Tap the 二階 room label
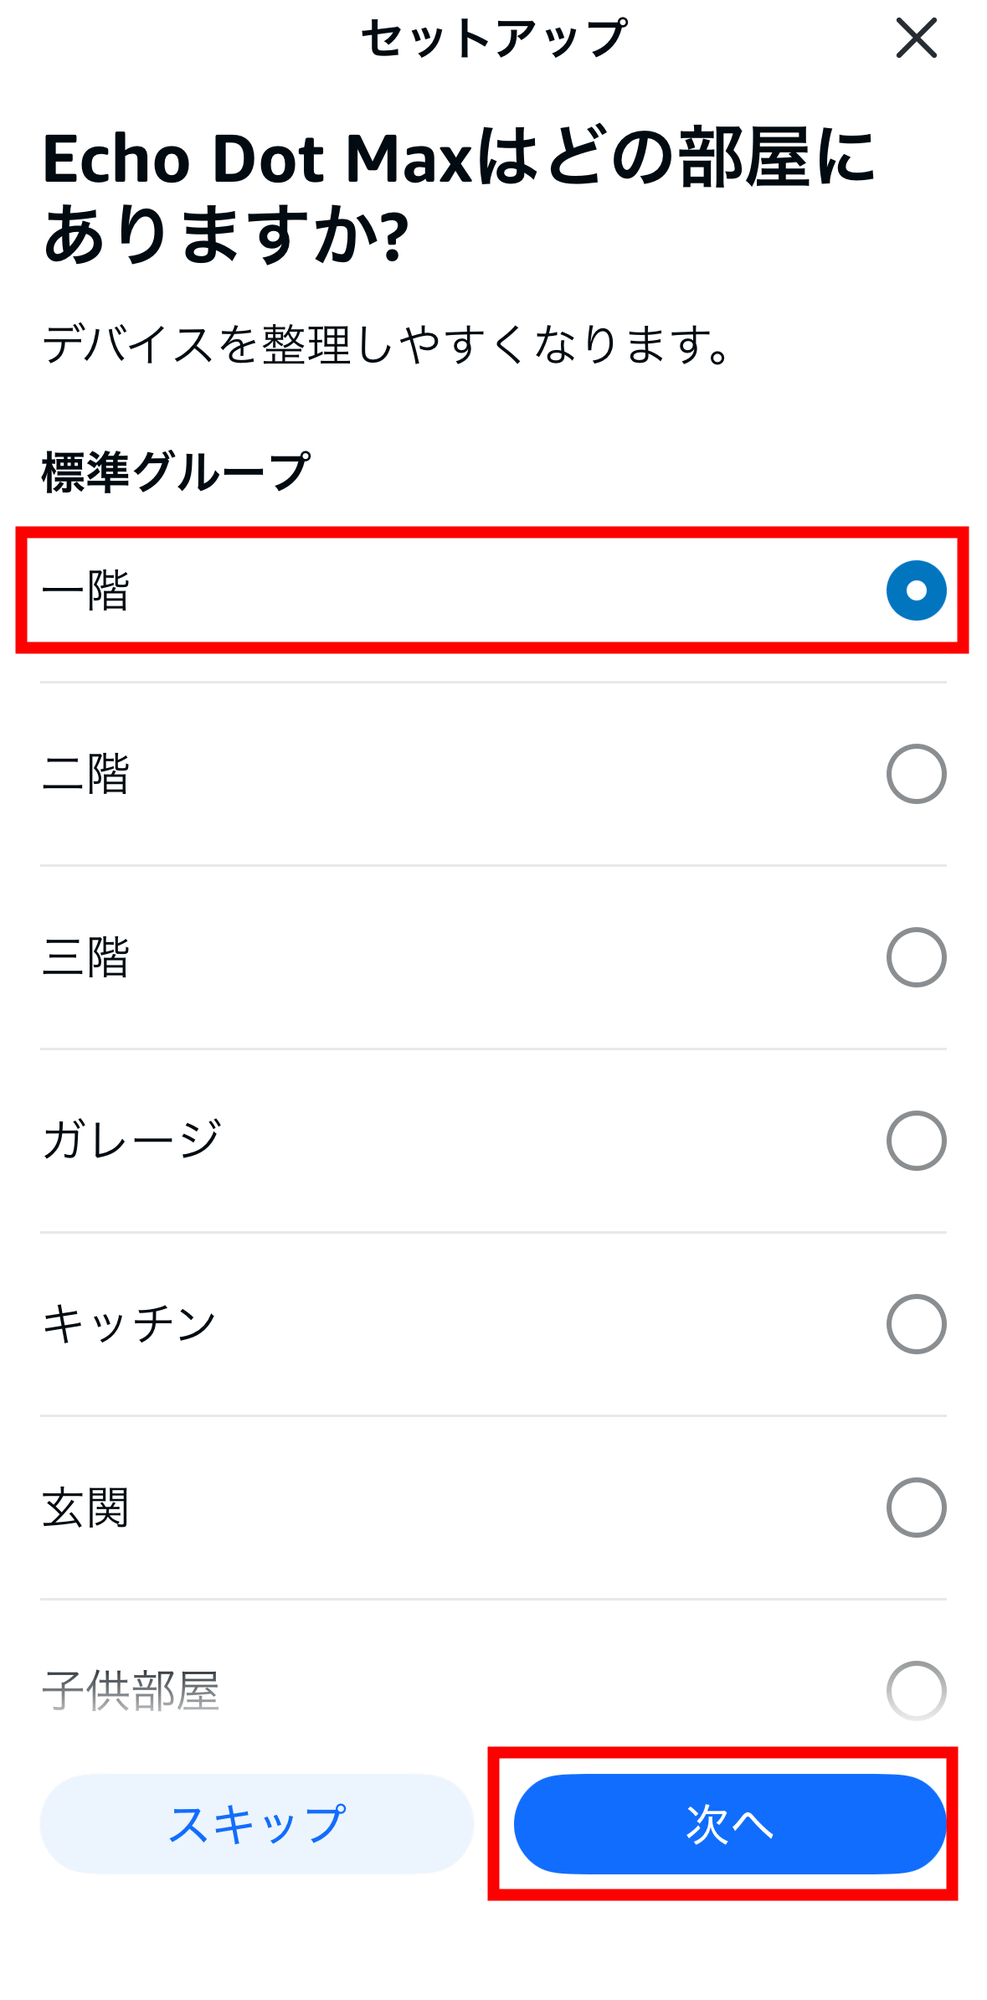This screenshot has width=987, height=2000. click(x=86, y=774)
